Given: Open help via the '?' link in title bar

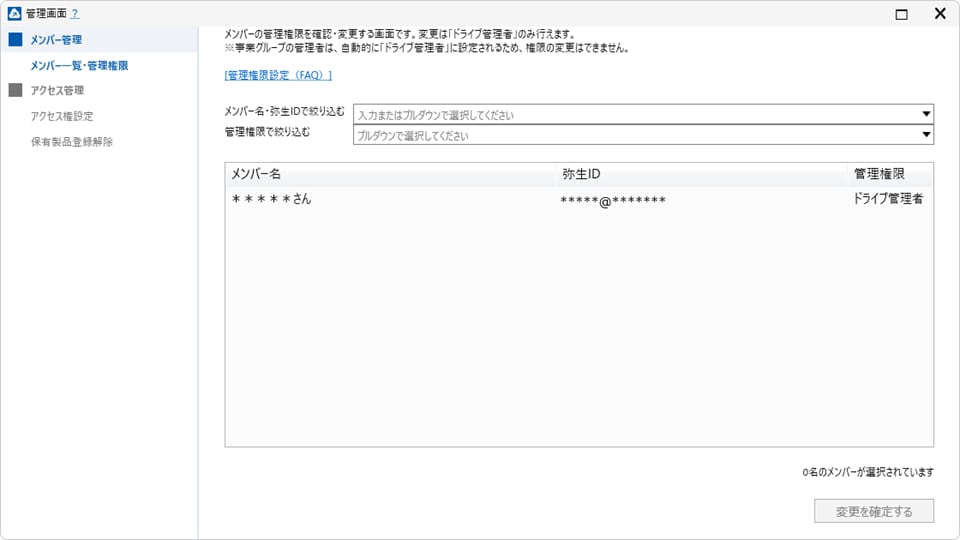Looking at the screenshot, I should 75,13.
